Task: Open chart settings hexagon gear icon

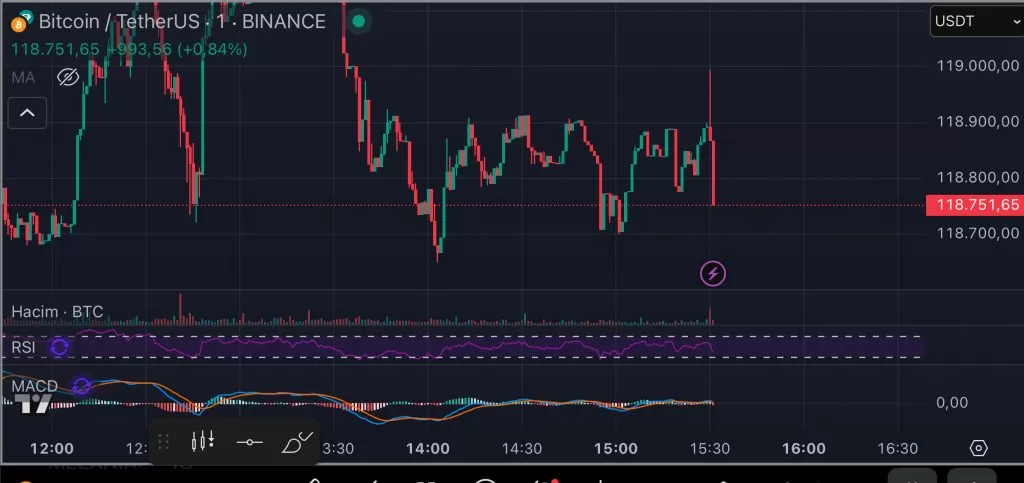Action: click(979, 448)
